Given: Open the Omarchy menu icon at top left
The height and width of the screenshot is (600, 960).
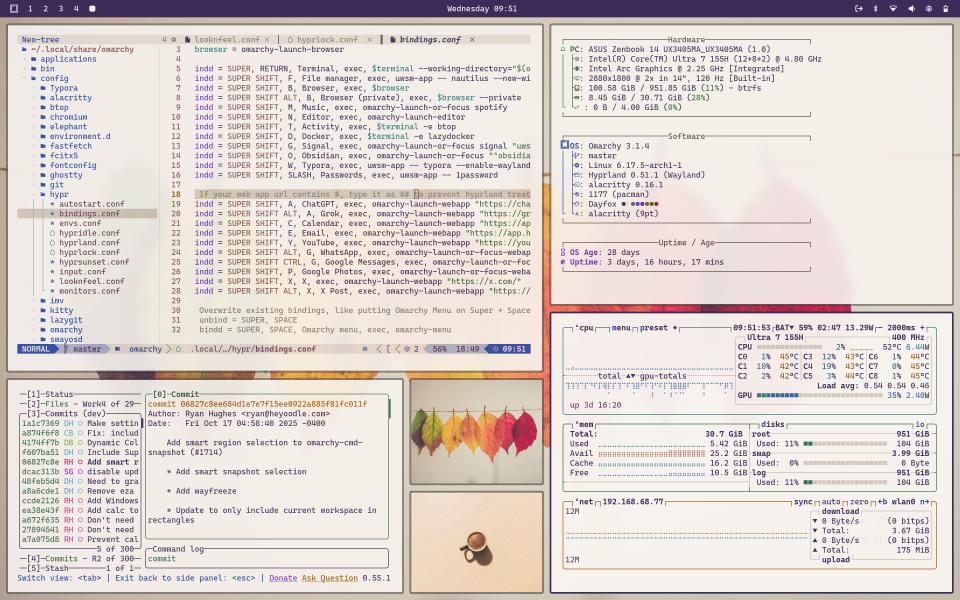Looking at the screenshot, I should (14, 8).
